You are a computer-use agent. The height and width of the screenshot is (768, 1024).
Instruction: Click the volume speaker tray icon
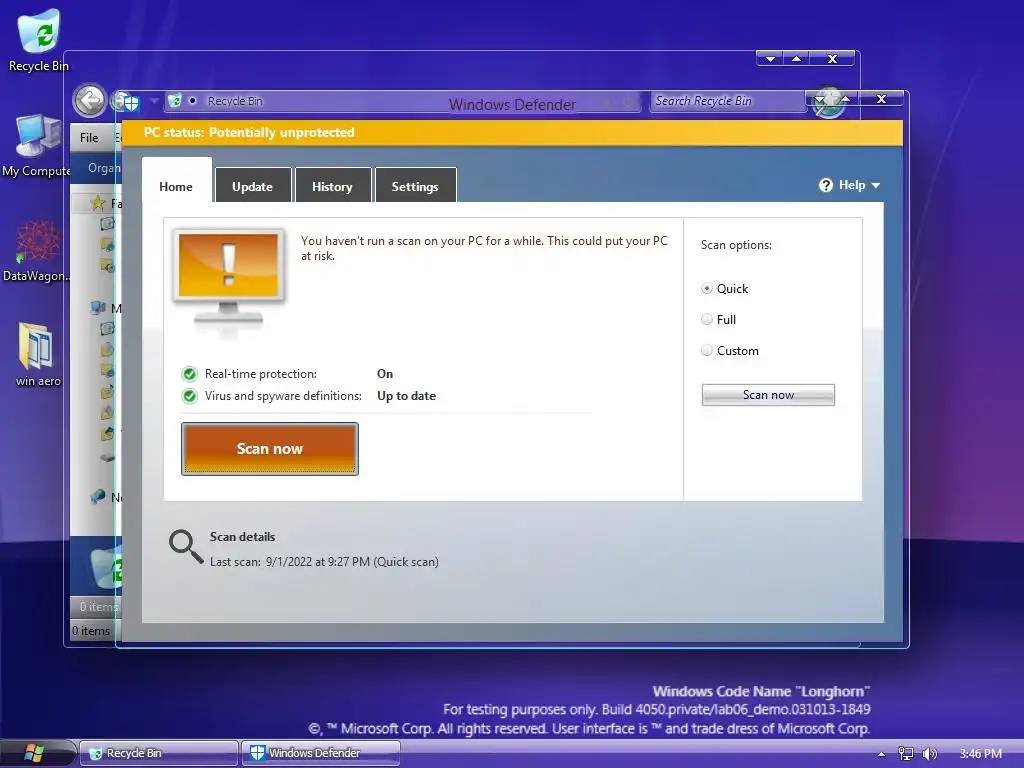(x=929, y=754)
